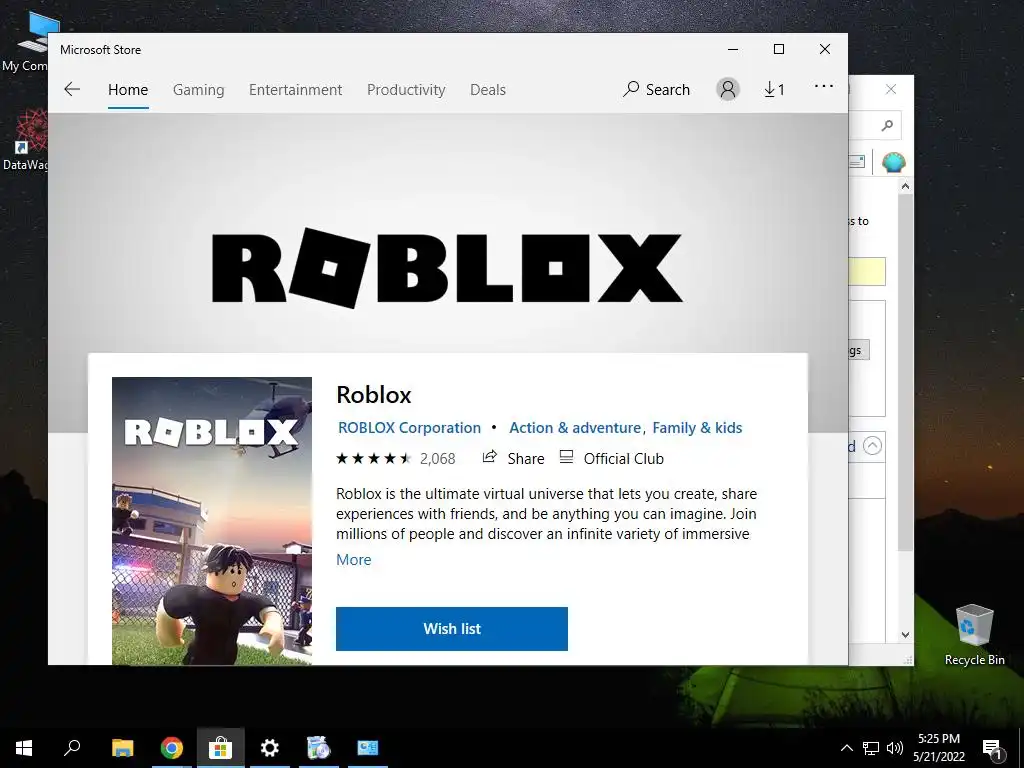The width and height of the screenshot is (1024, 768).
Task: Open the Home tab in Microsoft Store
Action: 128,89
